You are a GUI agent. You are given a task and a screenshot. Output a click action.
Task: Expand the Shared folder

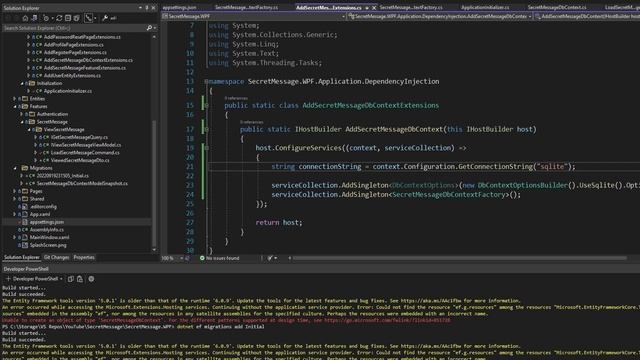(15, 199)
